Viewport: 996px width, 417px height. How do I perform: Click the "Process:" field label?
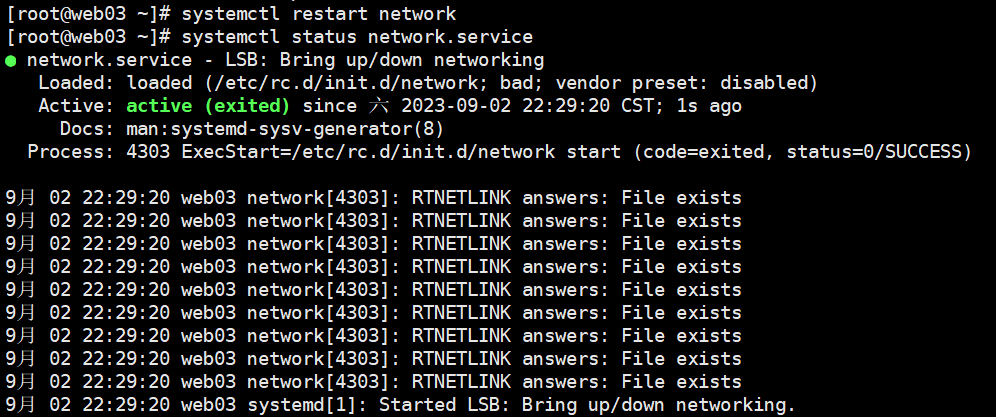[66, 152]
